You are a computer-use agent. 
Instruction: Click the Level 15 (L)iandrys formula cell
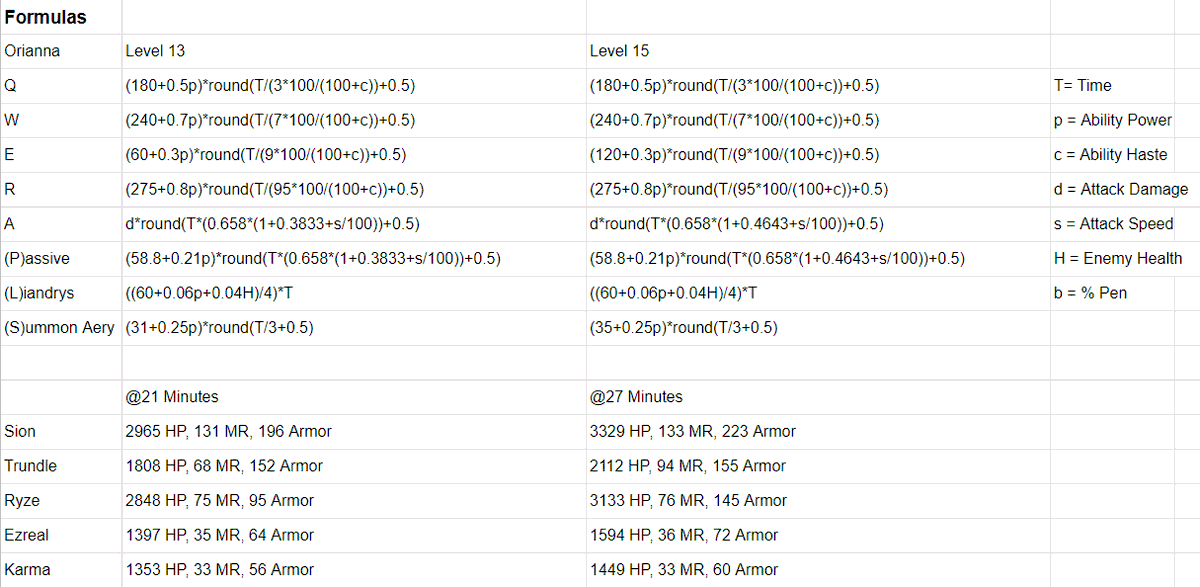(817, 293)
